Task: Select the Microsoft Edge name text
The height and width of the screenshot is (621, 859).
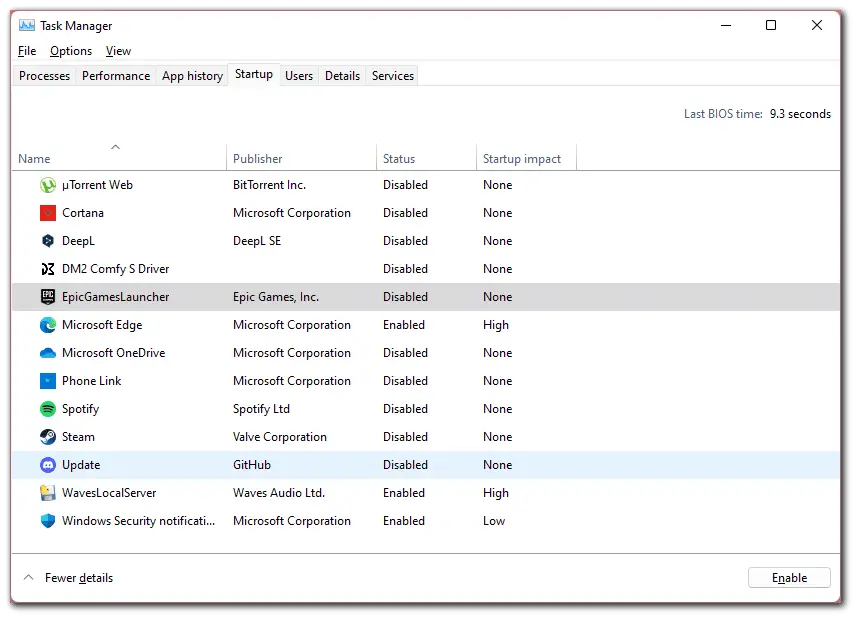Action: 102,325
